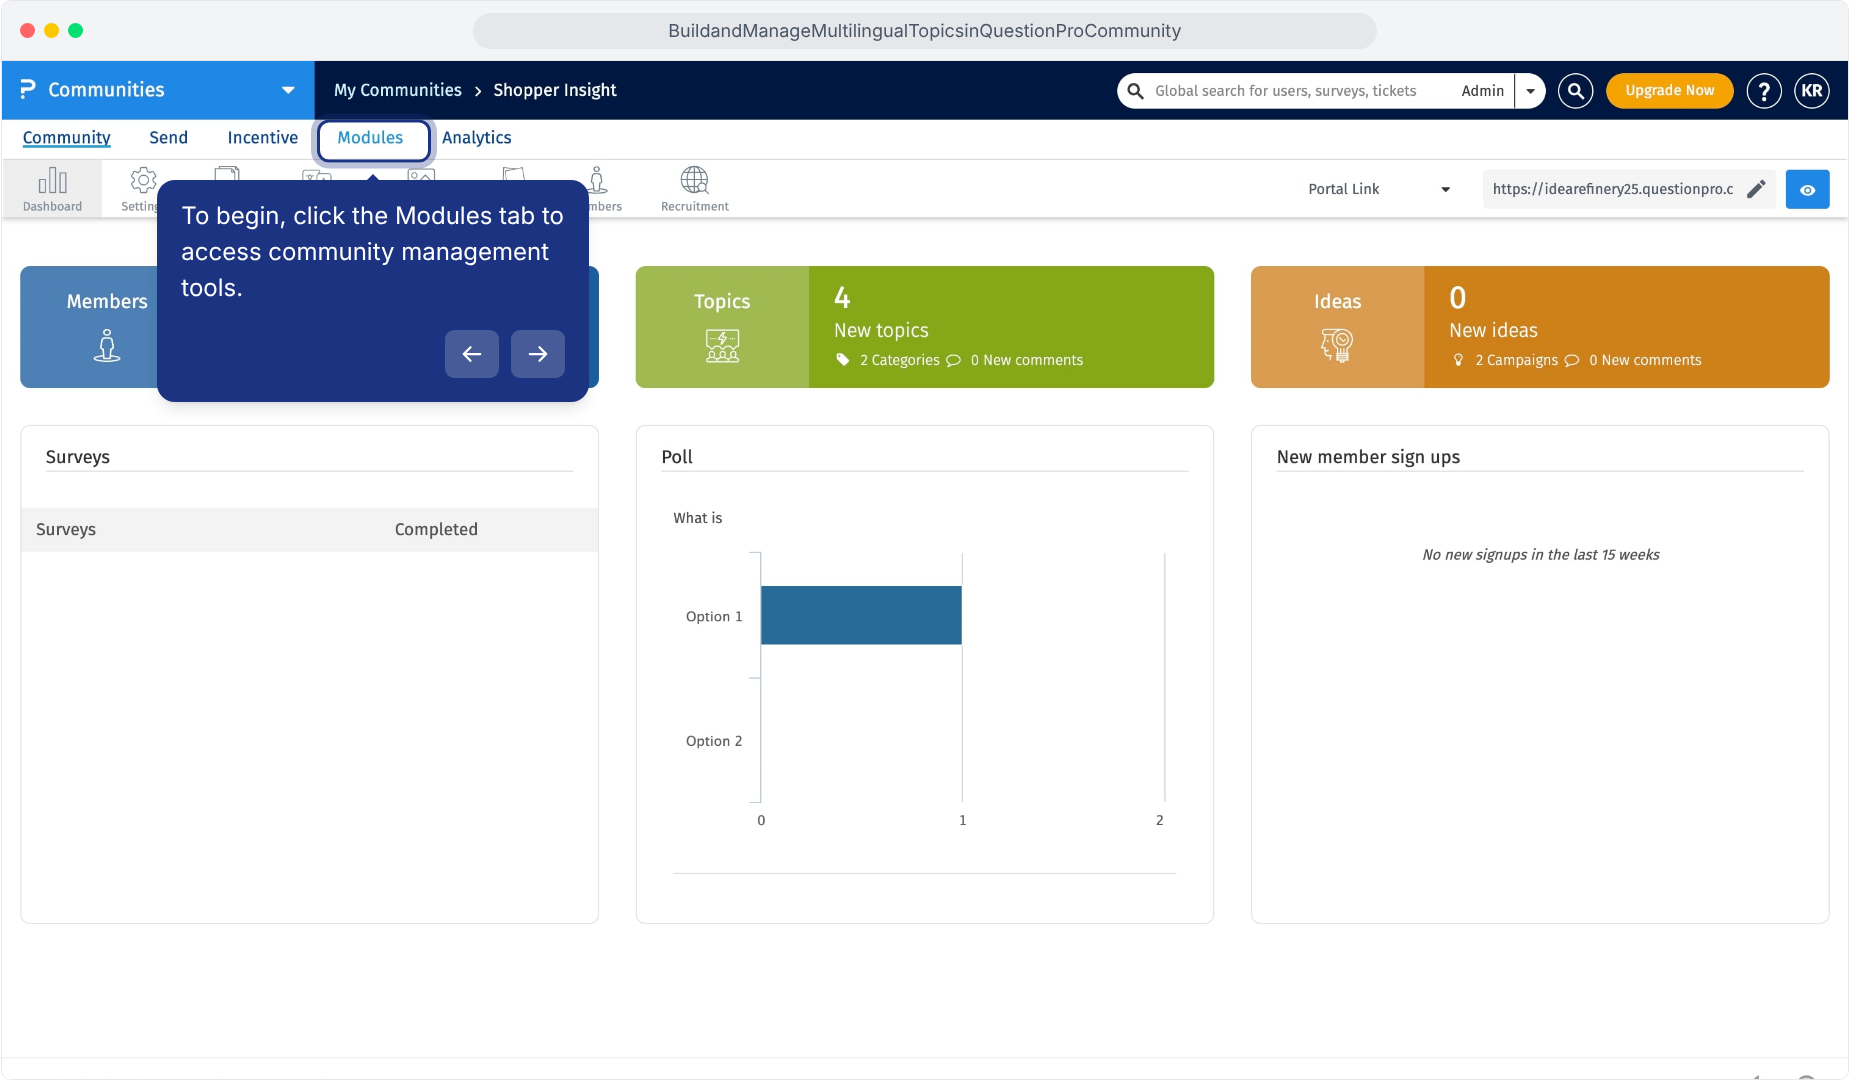
Task: Open the Analytics tab
Action: 476,138
